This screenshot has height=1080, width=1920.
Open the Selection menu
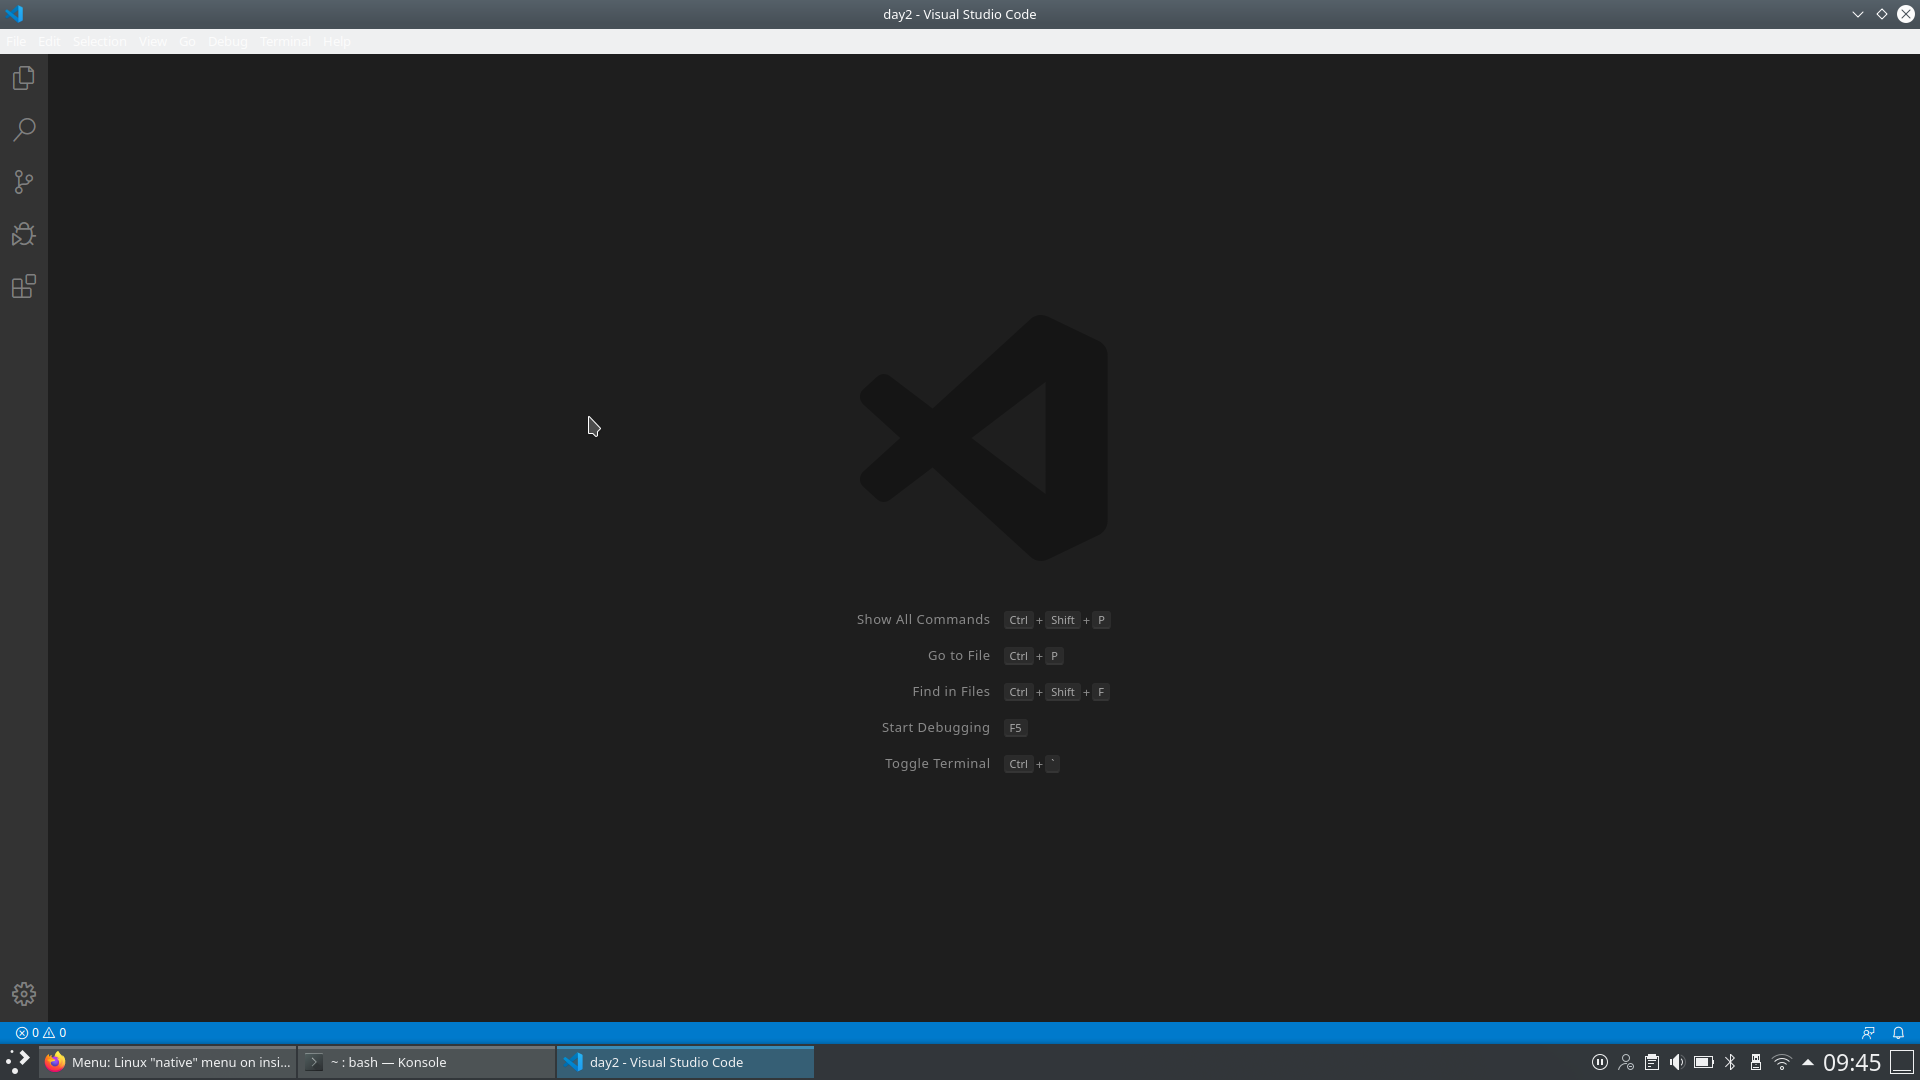pyautogui.click(x=100, y=41)
